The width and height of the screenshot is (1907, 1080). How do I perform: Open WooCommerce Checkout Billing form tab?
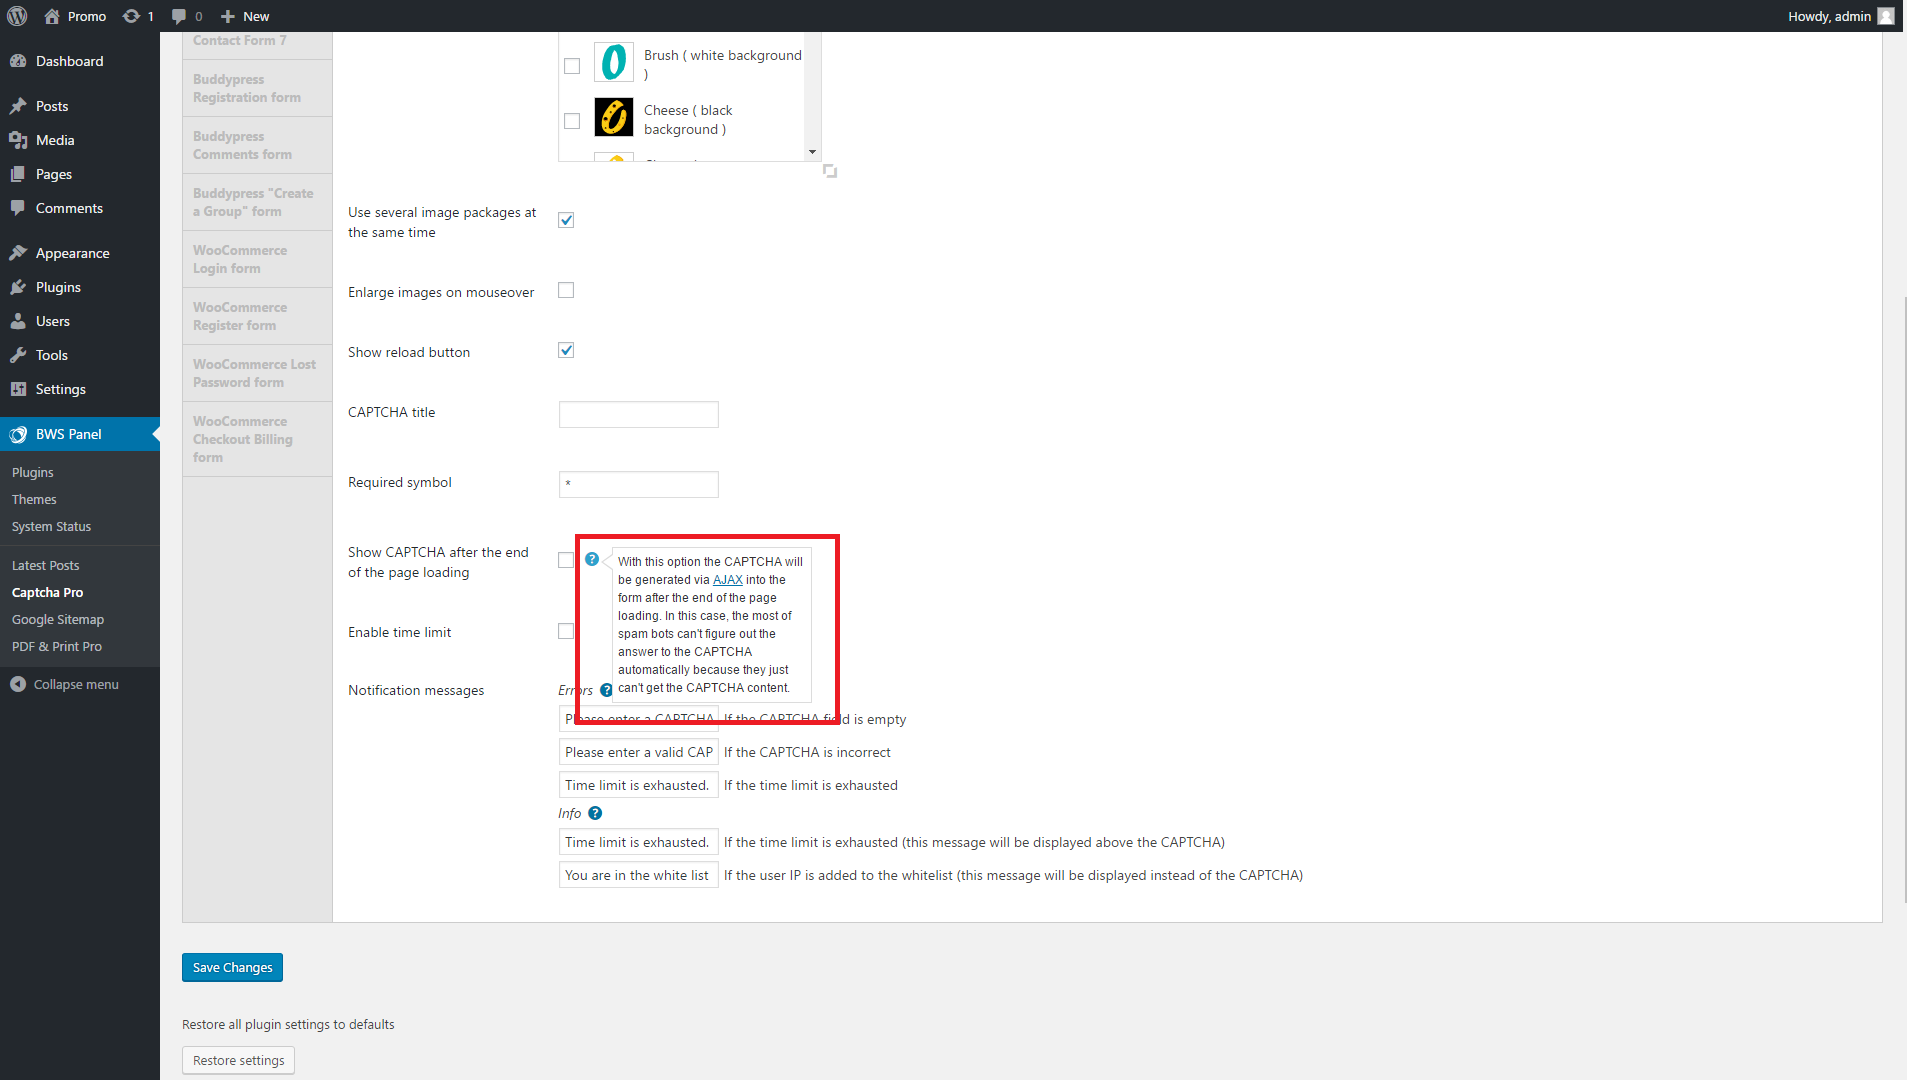click(x=257, y=439)
